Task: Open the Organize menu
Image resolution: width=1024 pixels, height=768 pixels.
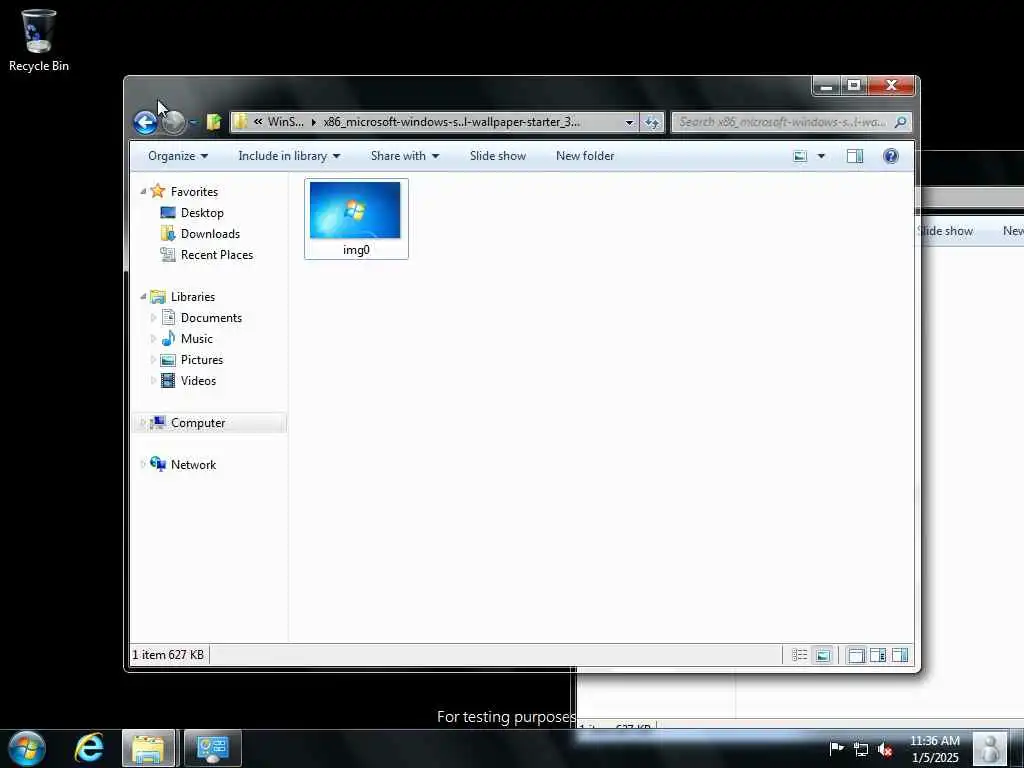Action: coord(178,156)
